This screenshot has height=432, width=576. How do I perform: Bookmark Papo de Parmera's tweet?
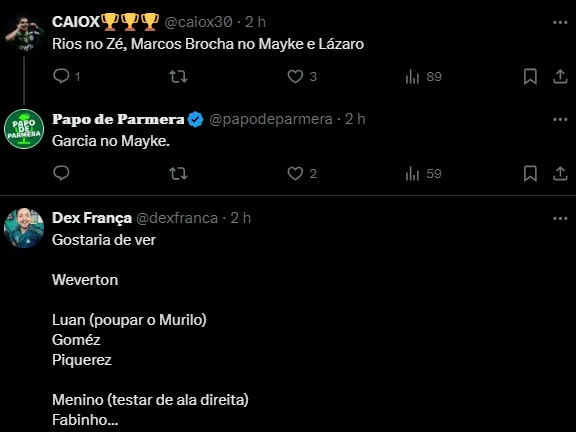(530, 173)
